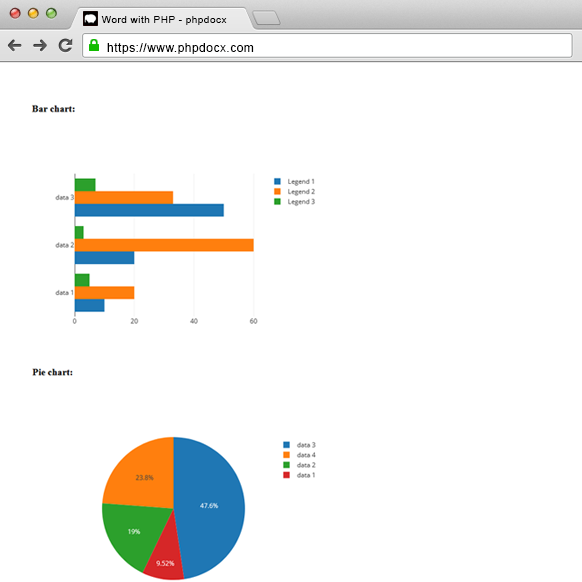The height and width of the screenshot is (582, 582).
Task: Click data 1 red entry in pie legend
Action: pos(299,475)
